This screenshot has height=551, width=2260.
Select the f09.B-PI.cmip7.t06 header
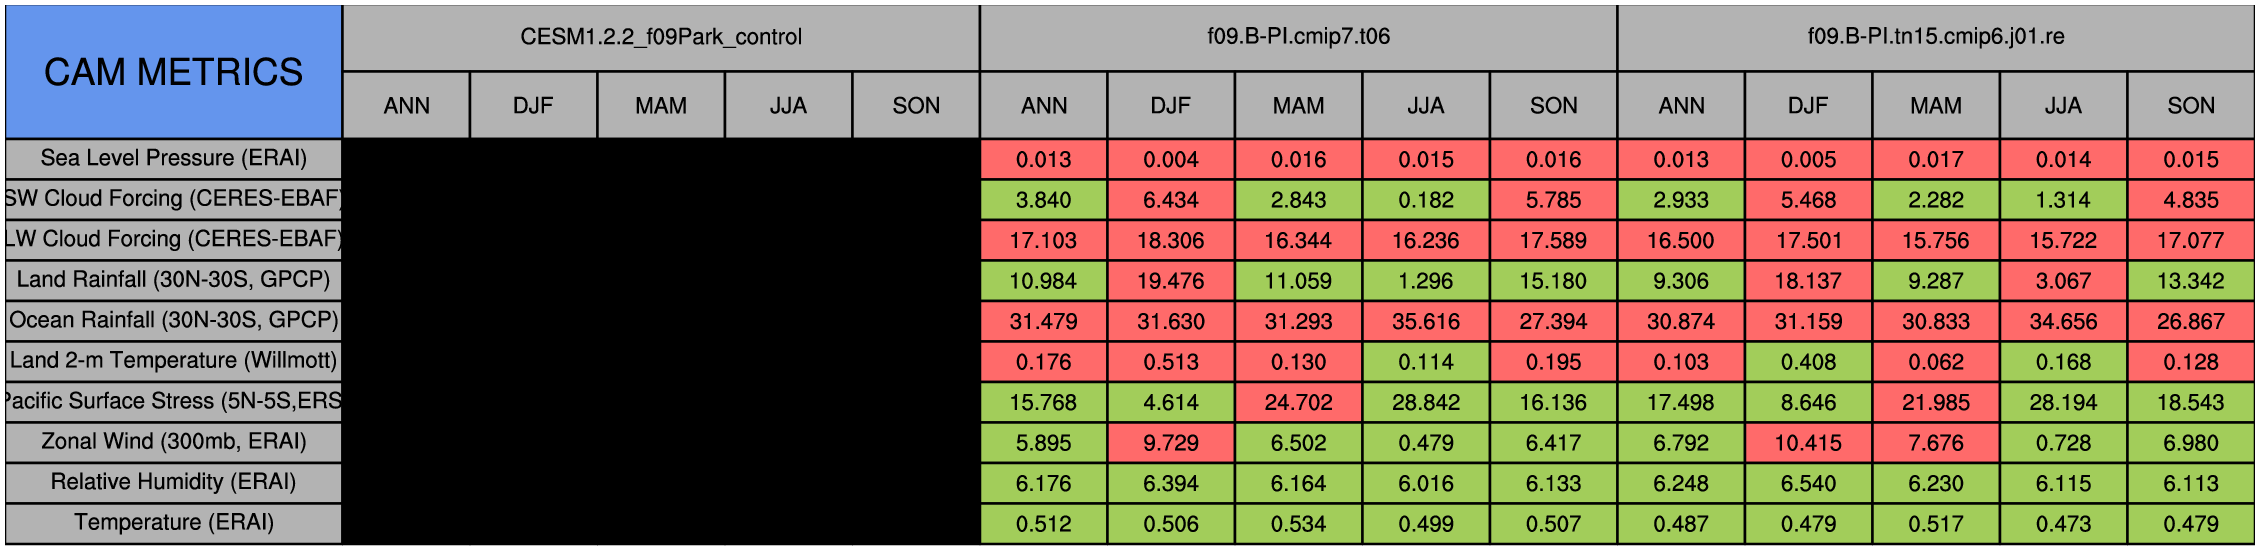coord(1298,38)
